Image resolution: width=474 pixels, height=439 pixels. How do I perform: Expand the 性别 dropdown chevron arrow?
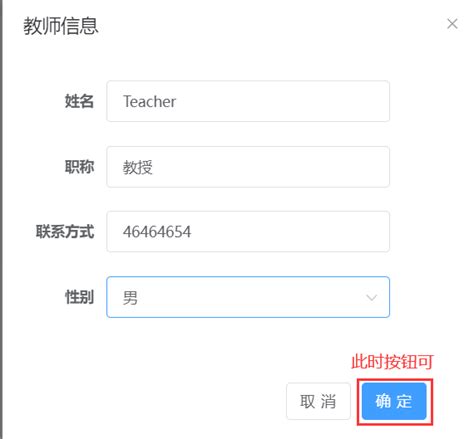[371, 297]
